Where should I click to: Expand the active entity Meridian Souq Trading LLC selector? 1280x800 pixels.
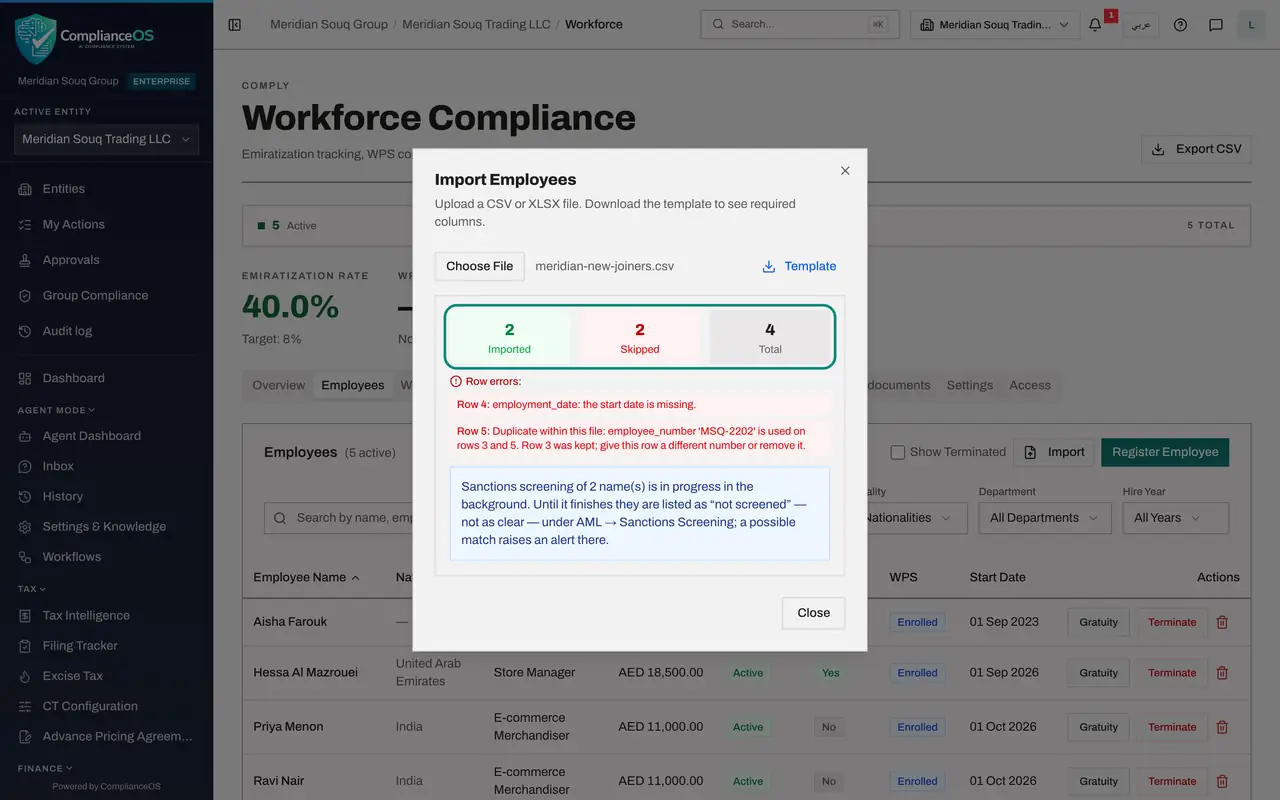pos(106,140)
